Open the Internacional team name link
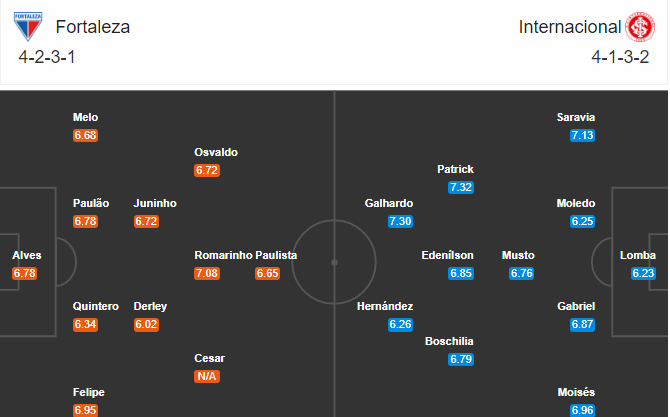670x417 pixels. (570, 27)
